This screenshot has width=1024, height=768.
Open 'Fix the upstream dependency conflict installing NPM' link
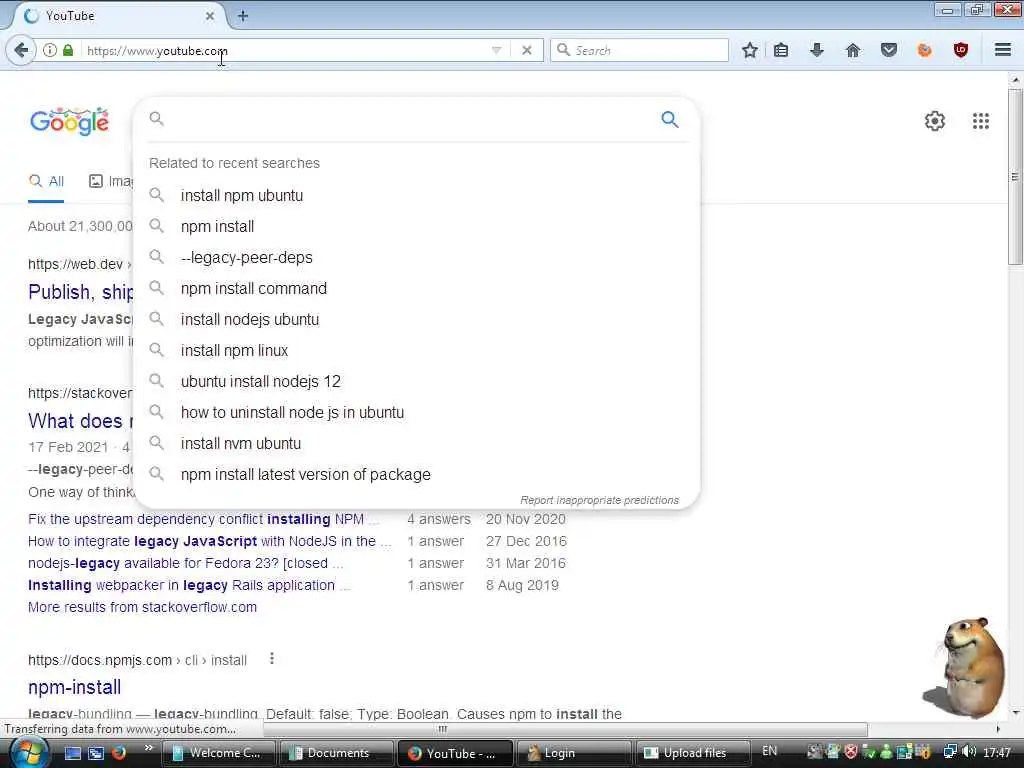(x=203, y=519)
